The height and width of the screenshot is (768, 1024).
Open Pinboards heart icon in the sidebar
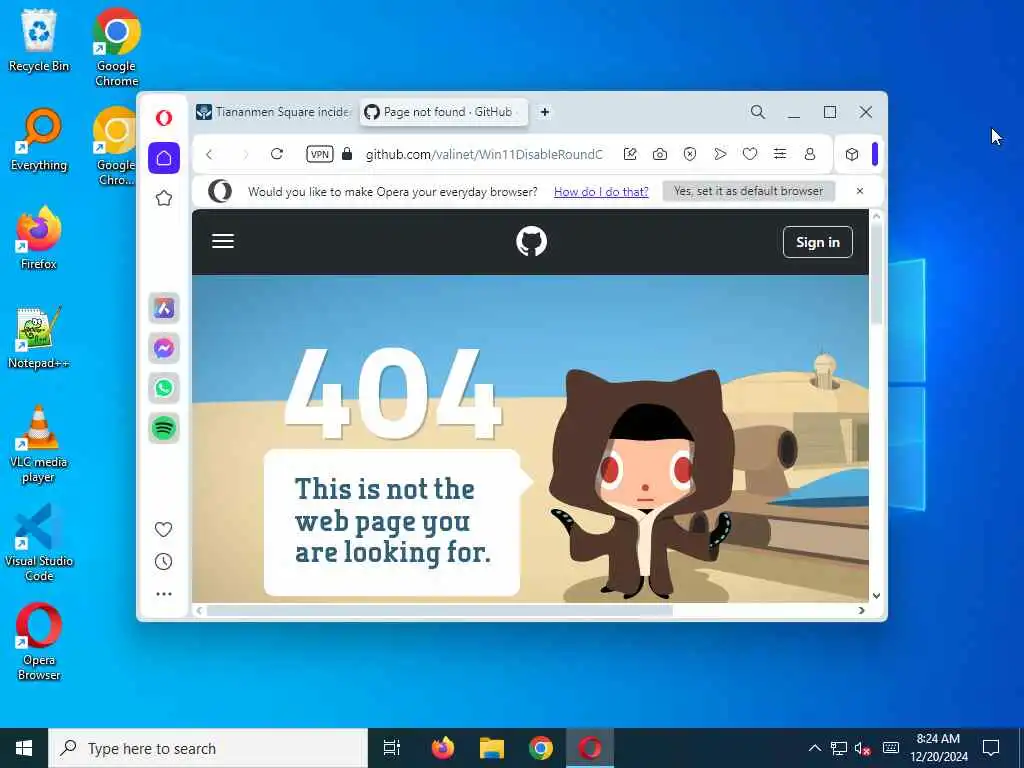[163, 529]
